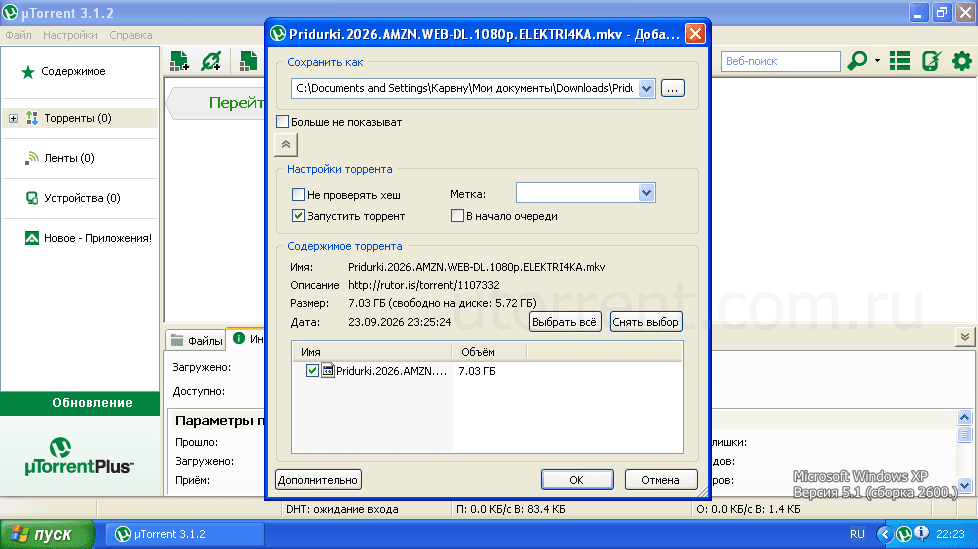Uncheck the Pridurki.2026.AMZN file checkbox
The image size is (978, 549).
point(312,371)
